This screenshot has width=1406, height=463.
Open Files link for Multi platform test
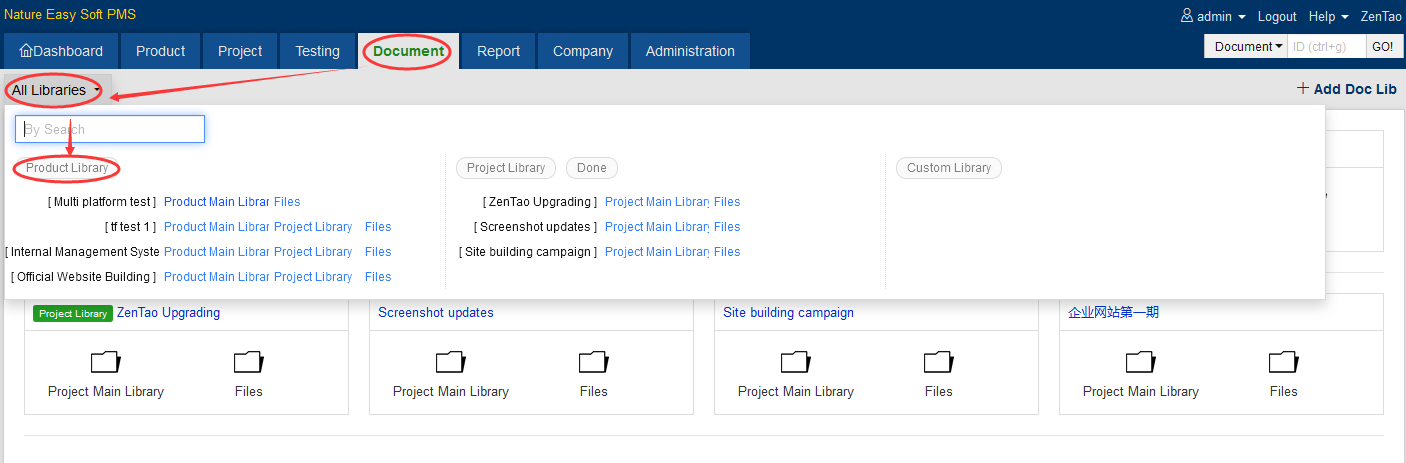(x=286, y=202)
